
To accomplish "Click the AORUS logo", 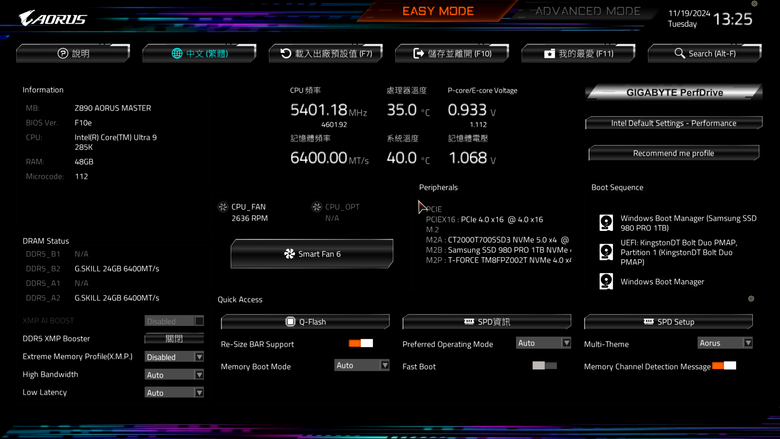I will click(53, 18).
